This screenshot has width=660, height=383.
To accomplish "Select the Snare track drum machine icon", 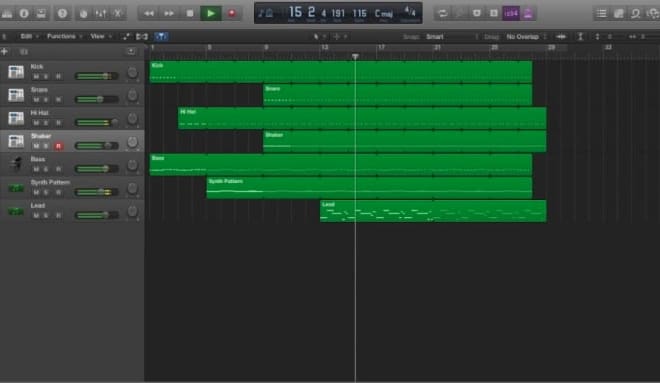I will pyautogui.click(x=16, y=95).
